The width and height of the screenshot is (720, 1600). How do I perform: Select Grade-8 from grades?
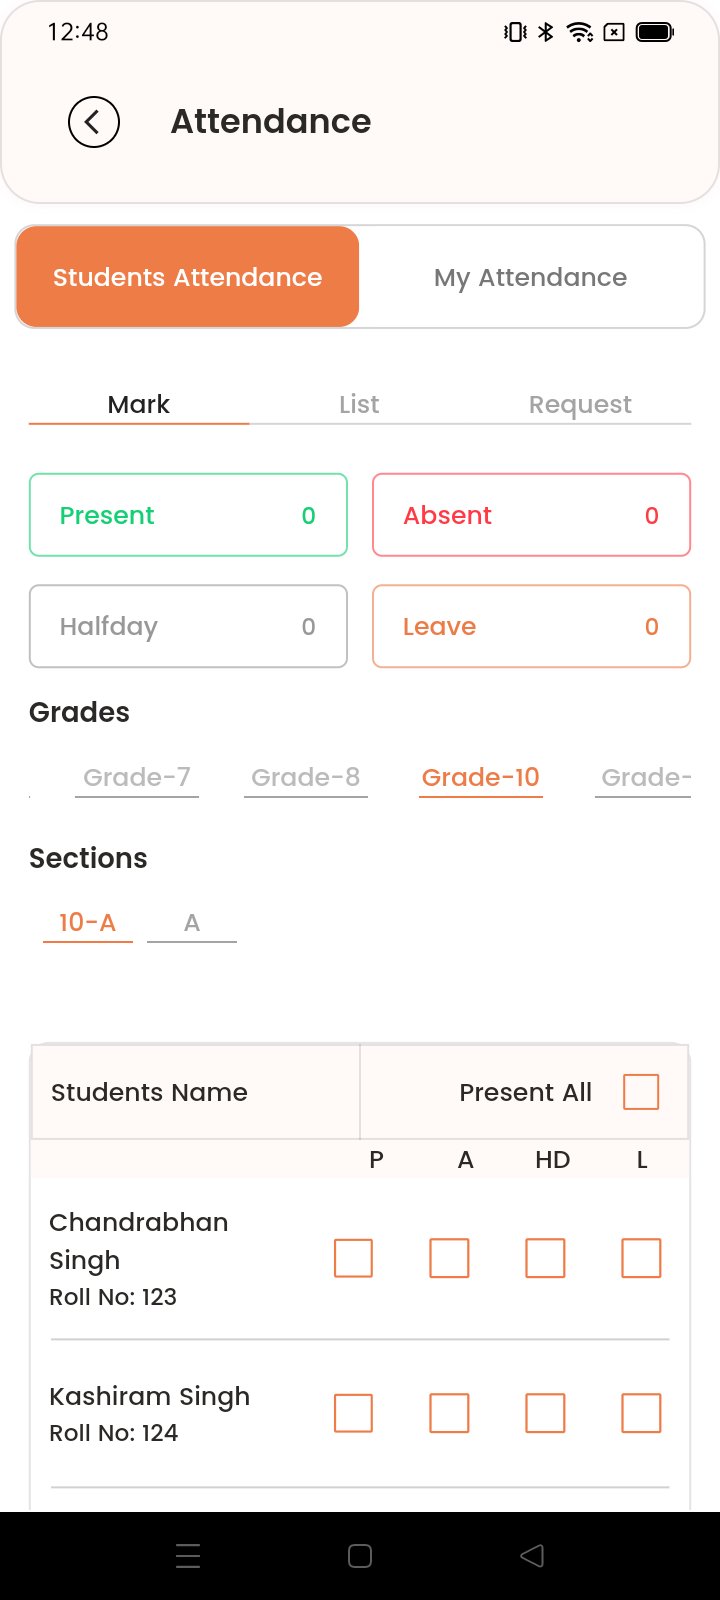(x=306, y=777)
